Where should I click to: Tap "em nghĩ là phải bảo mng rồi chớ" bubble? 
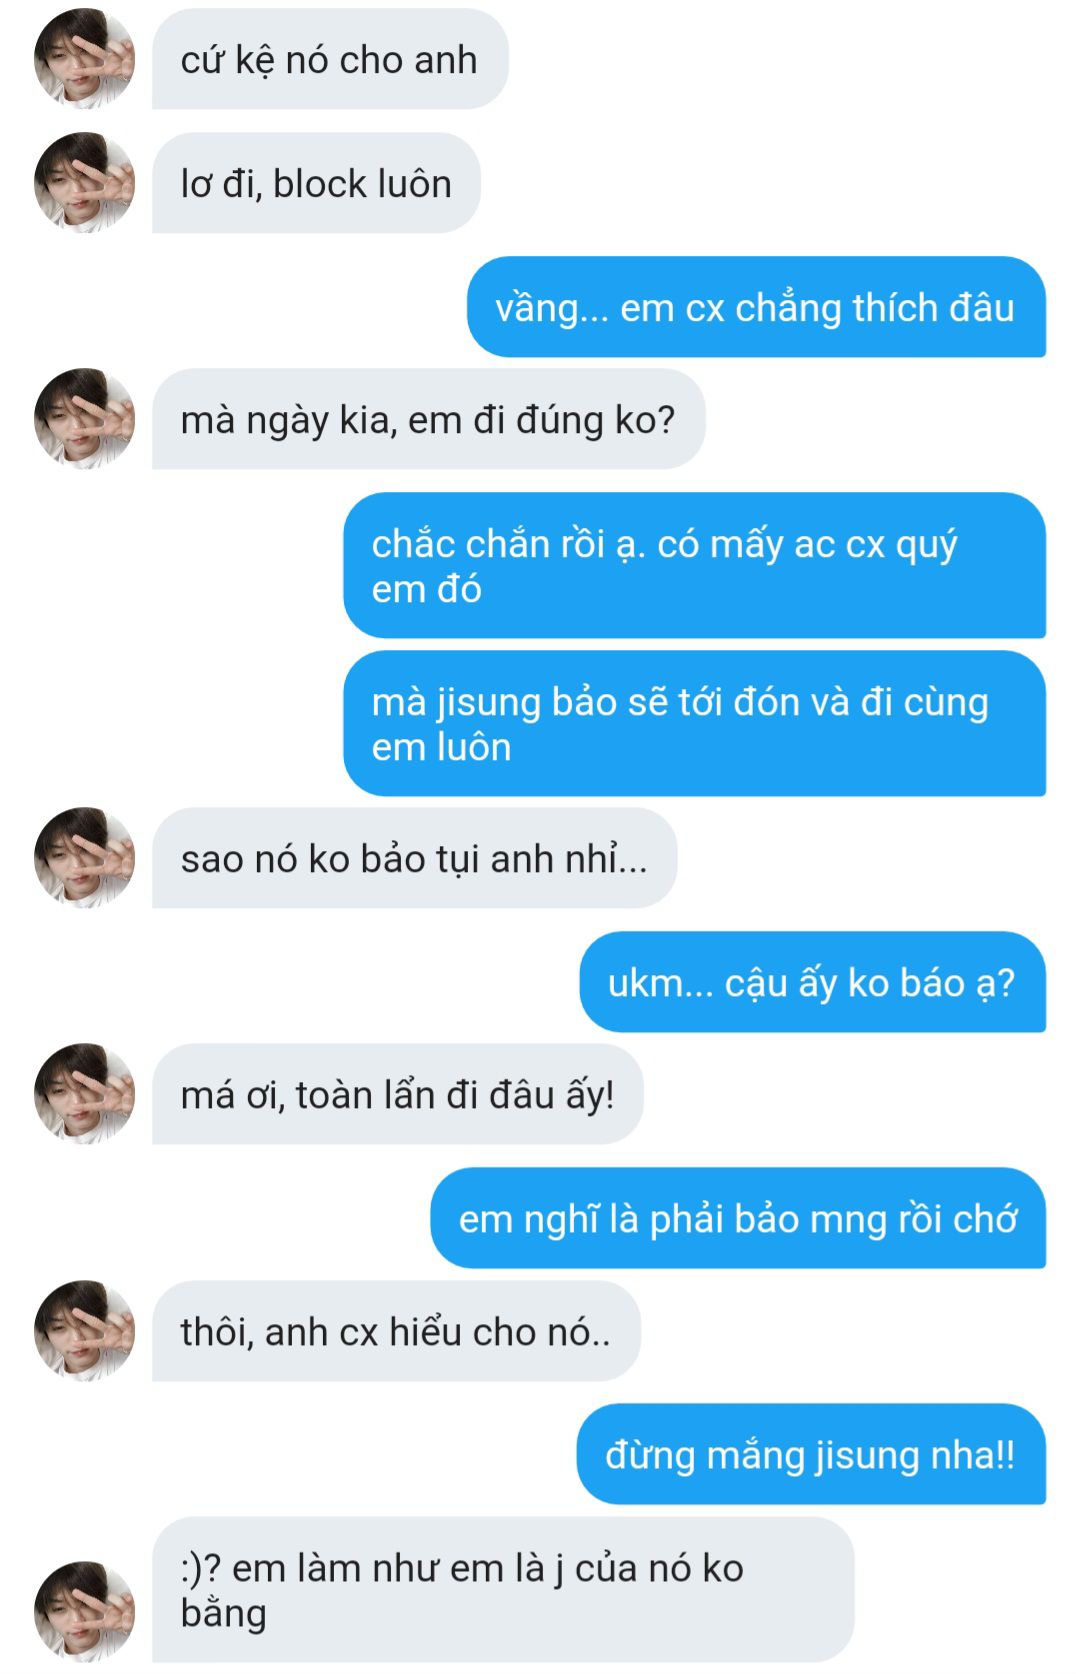pyautogui.click(x=738, y=1218)
